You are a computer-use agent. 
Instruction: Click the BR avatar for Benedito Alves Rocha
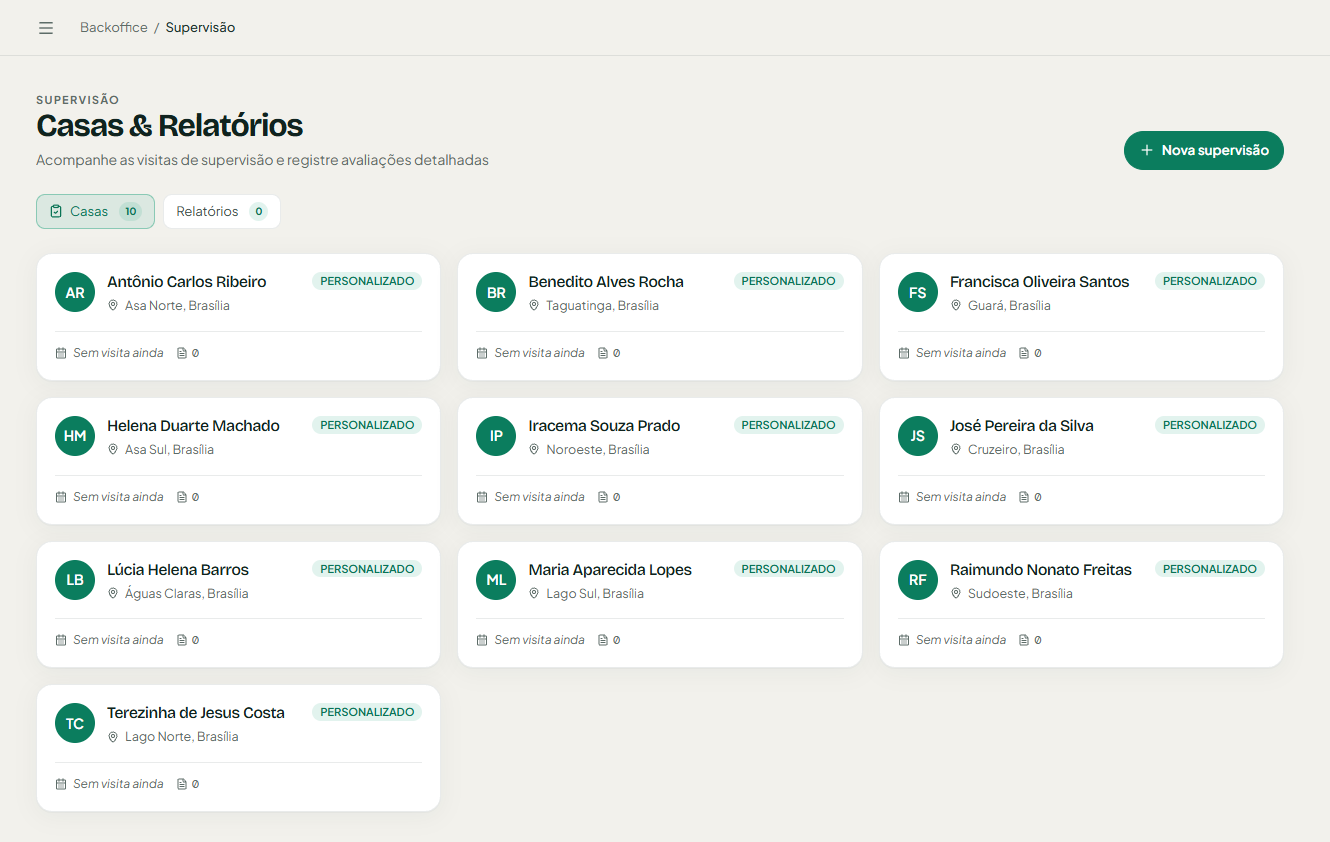pyautogui.click(x=496, y=292)
